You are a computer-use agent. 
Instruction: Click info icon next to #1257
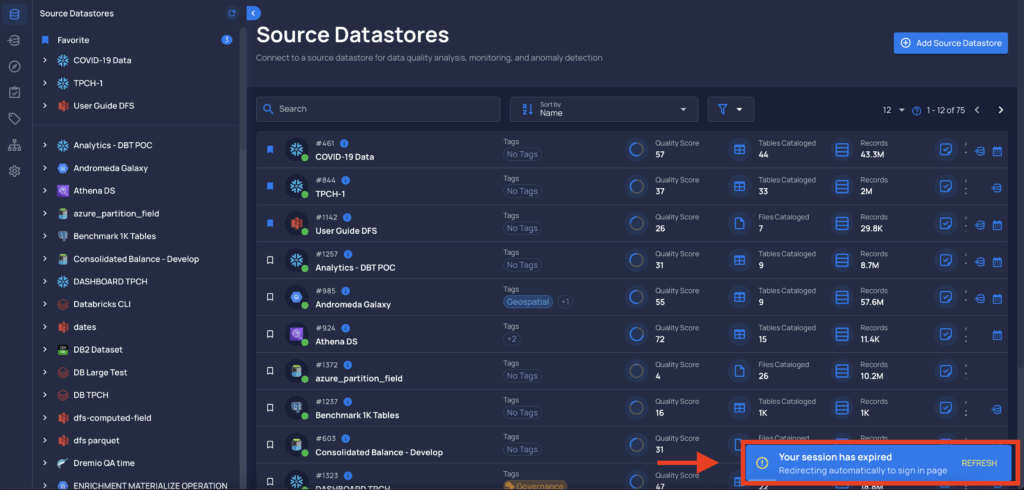pyautogui.click(x=347, y=254)
